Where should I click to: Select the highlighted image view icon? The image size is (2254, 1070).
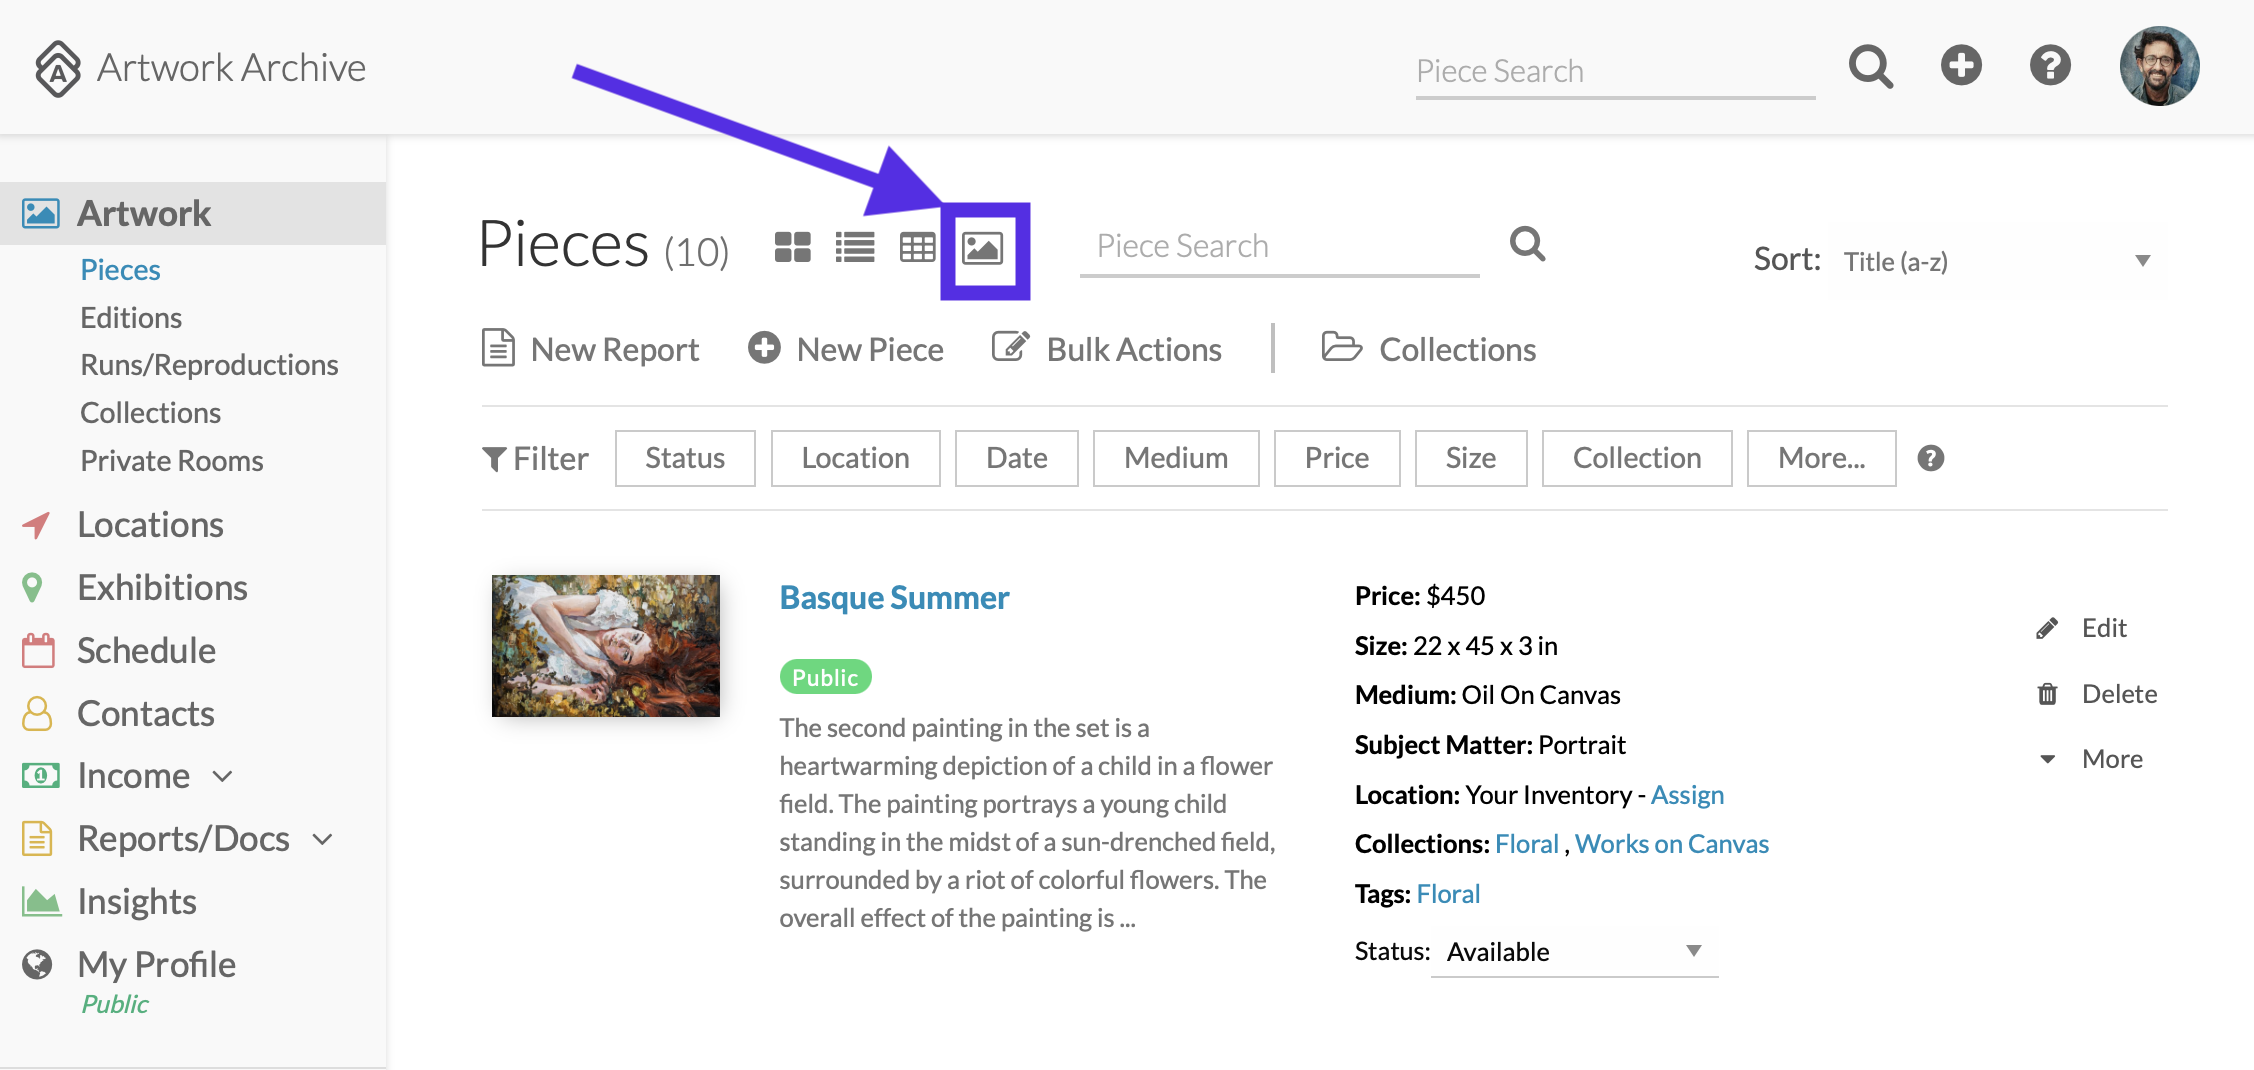tap(982, 248)
